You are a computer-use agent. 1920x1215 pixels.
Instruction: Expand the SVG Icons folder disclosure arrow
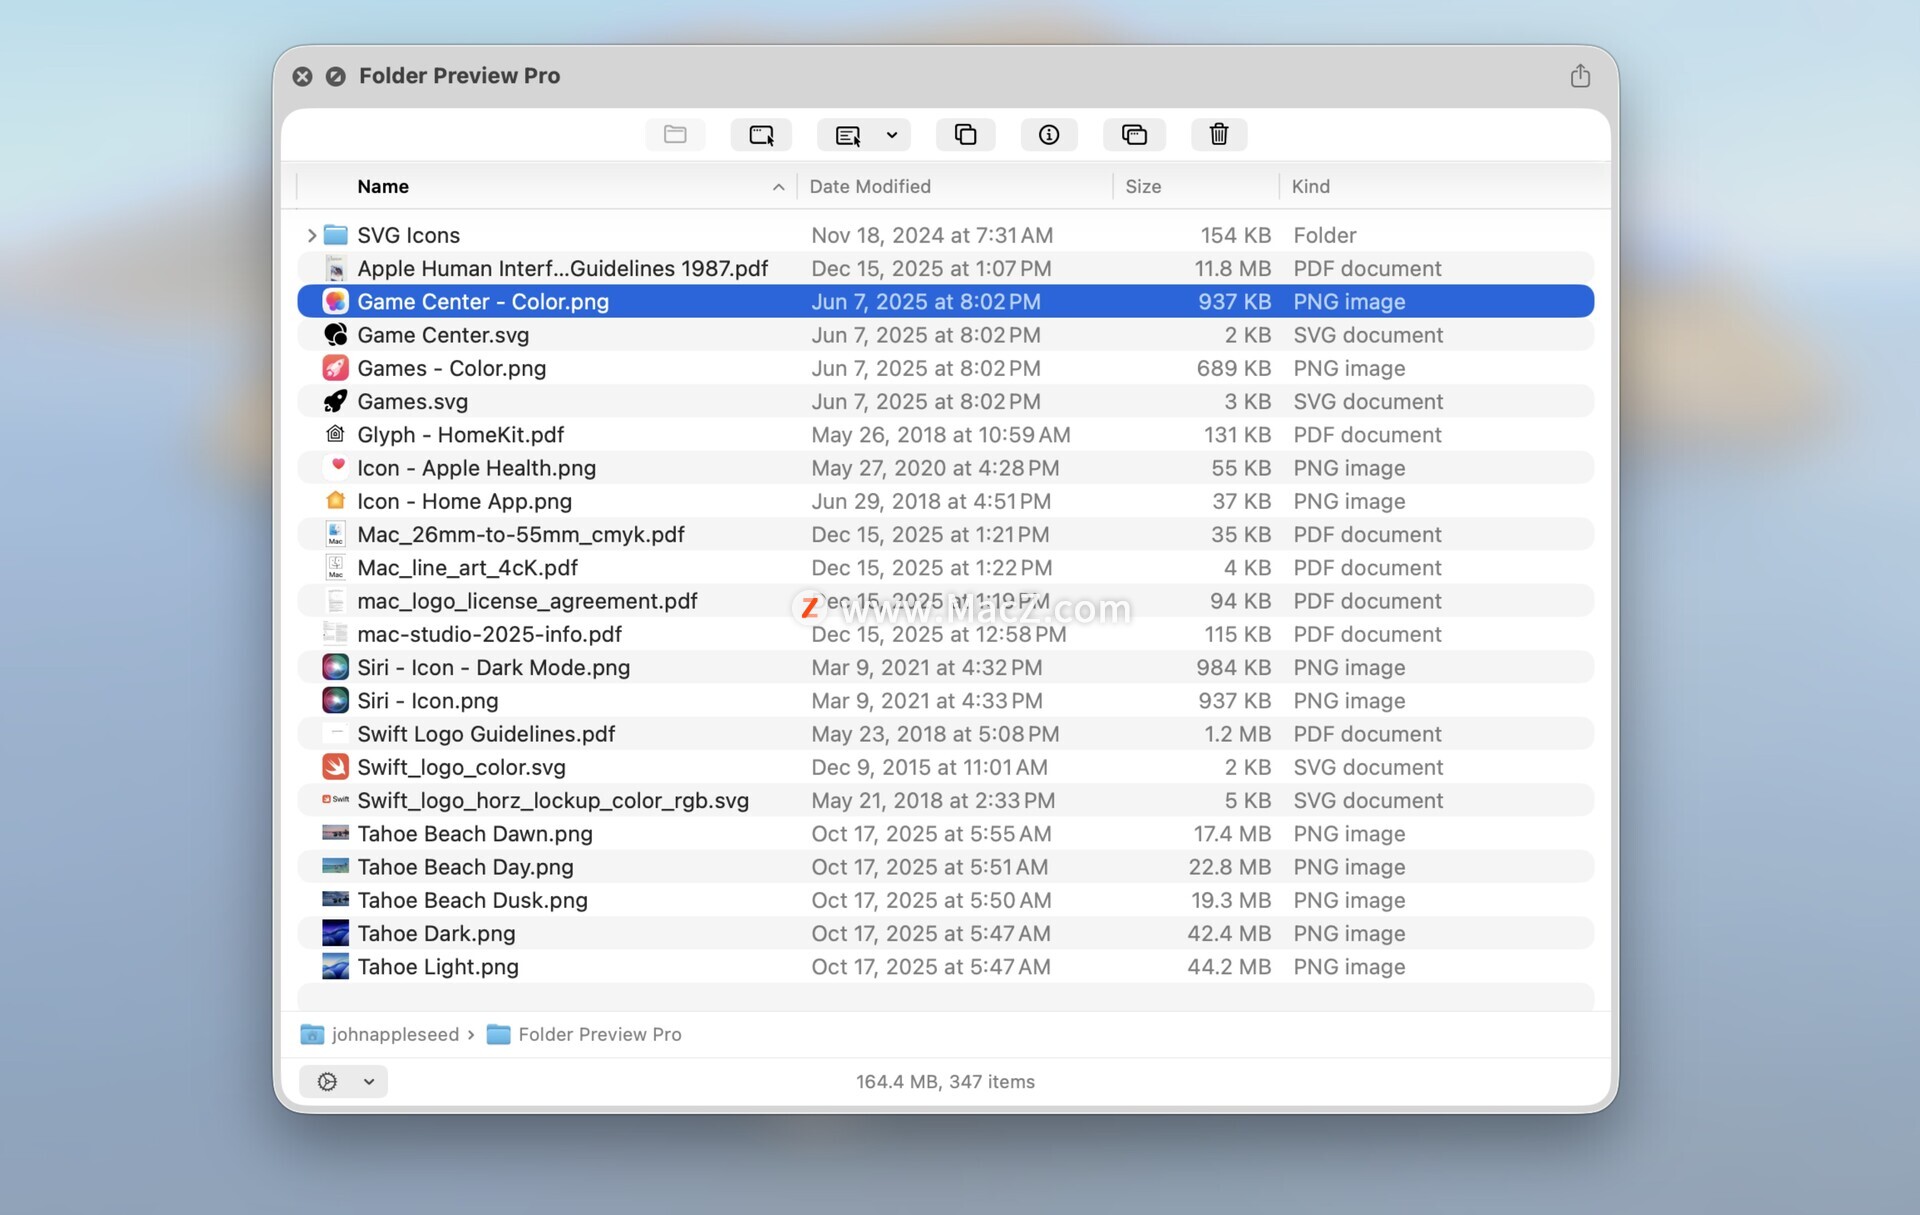coord(312,235)
